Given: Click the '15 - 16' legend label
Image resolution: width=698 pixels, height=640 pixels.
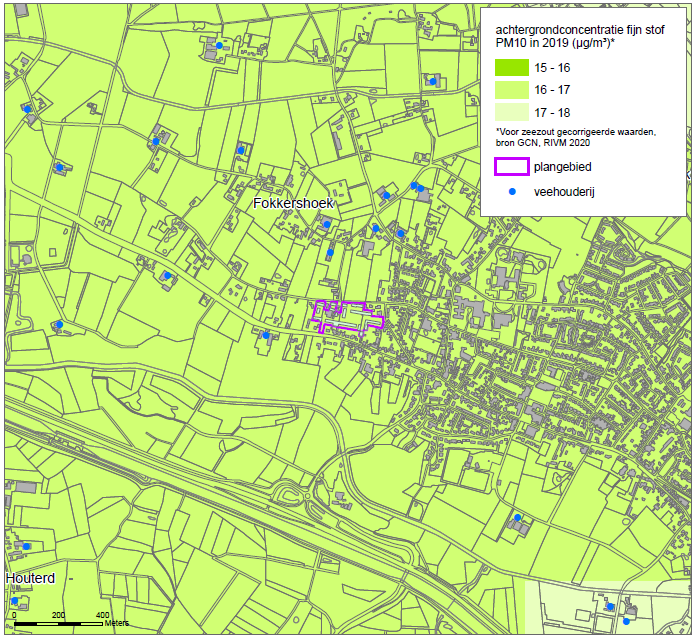Looking at the screenshot, I should click(x=552, y=68).
